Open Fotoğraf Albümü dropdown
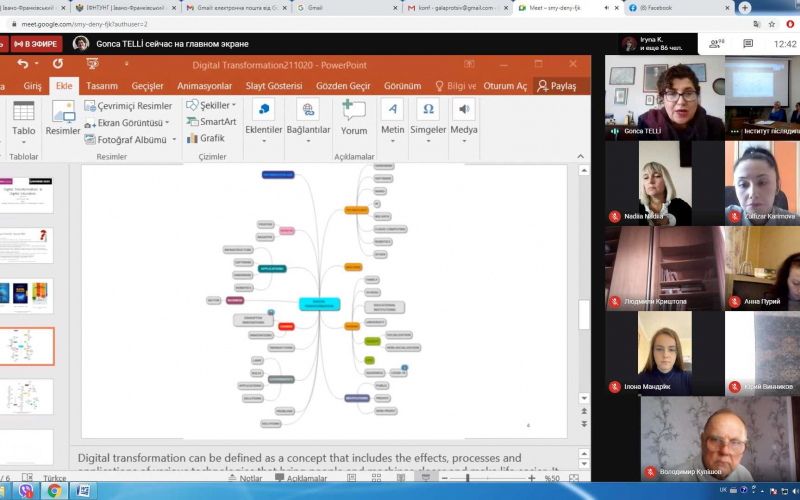 point(130,139)
